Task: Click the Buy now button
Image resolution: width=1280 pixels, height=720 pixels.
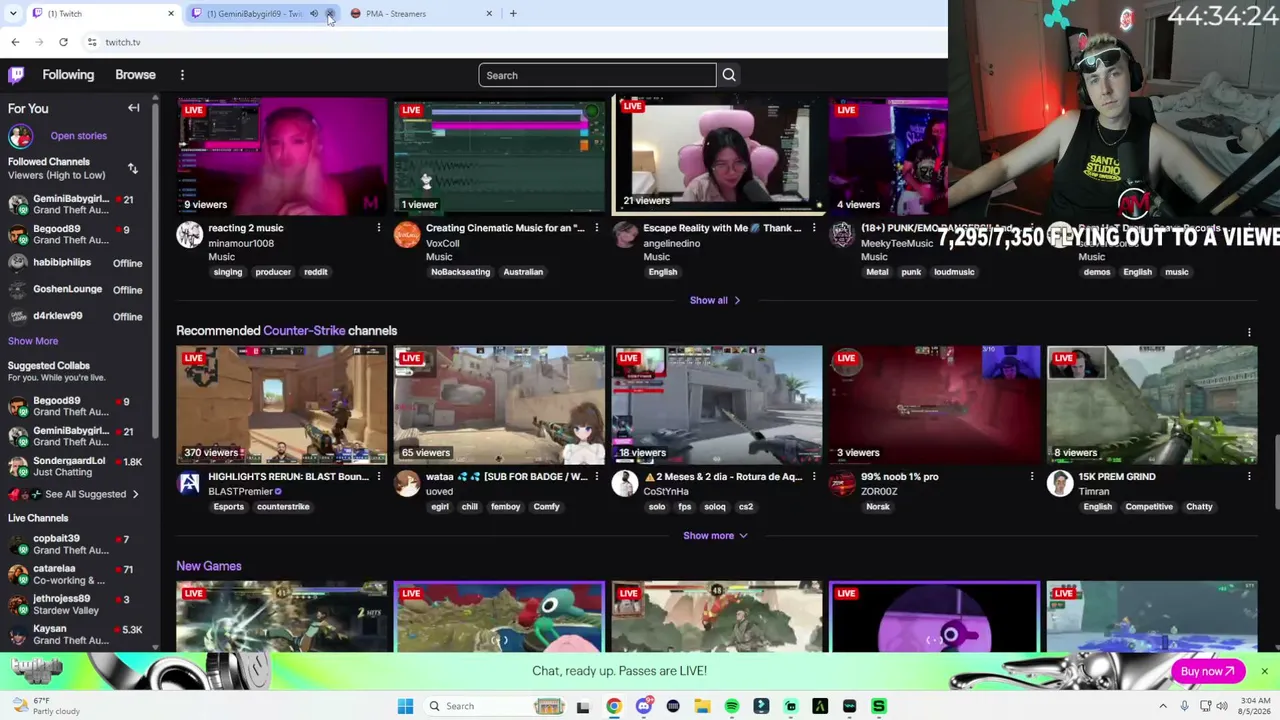Action: [1207, 671]
